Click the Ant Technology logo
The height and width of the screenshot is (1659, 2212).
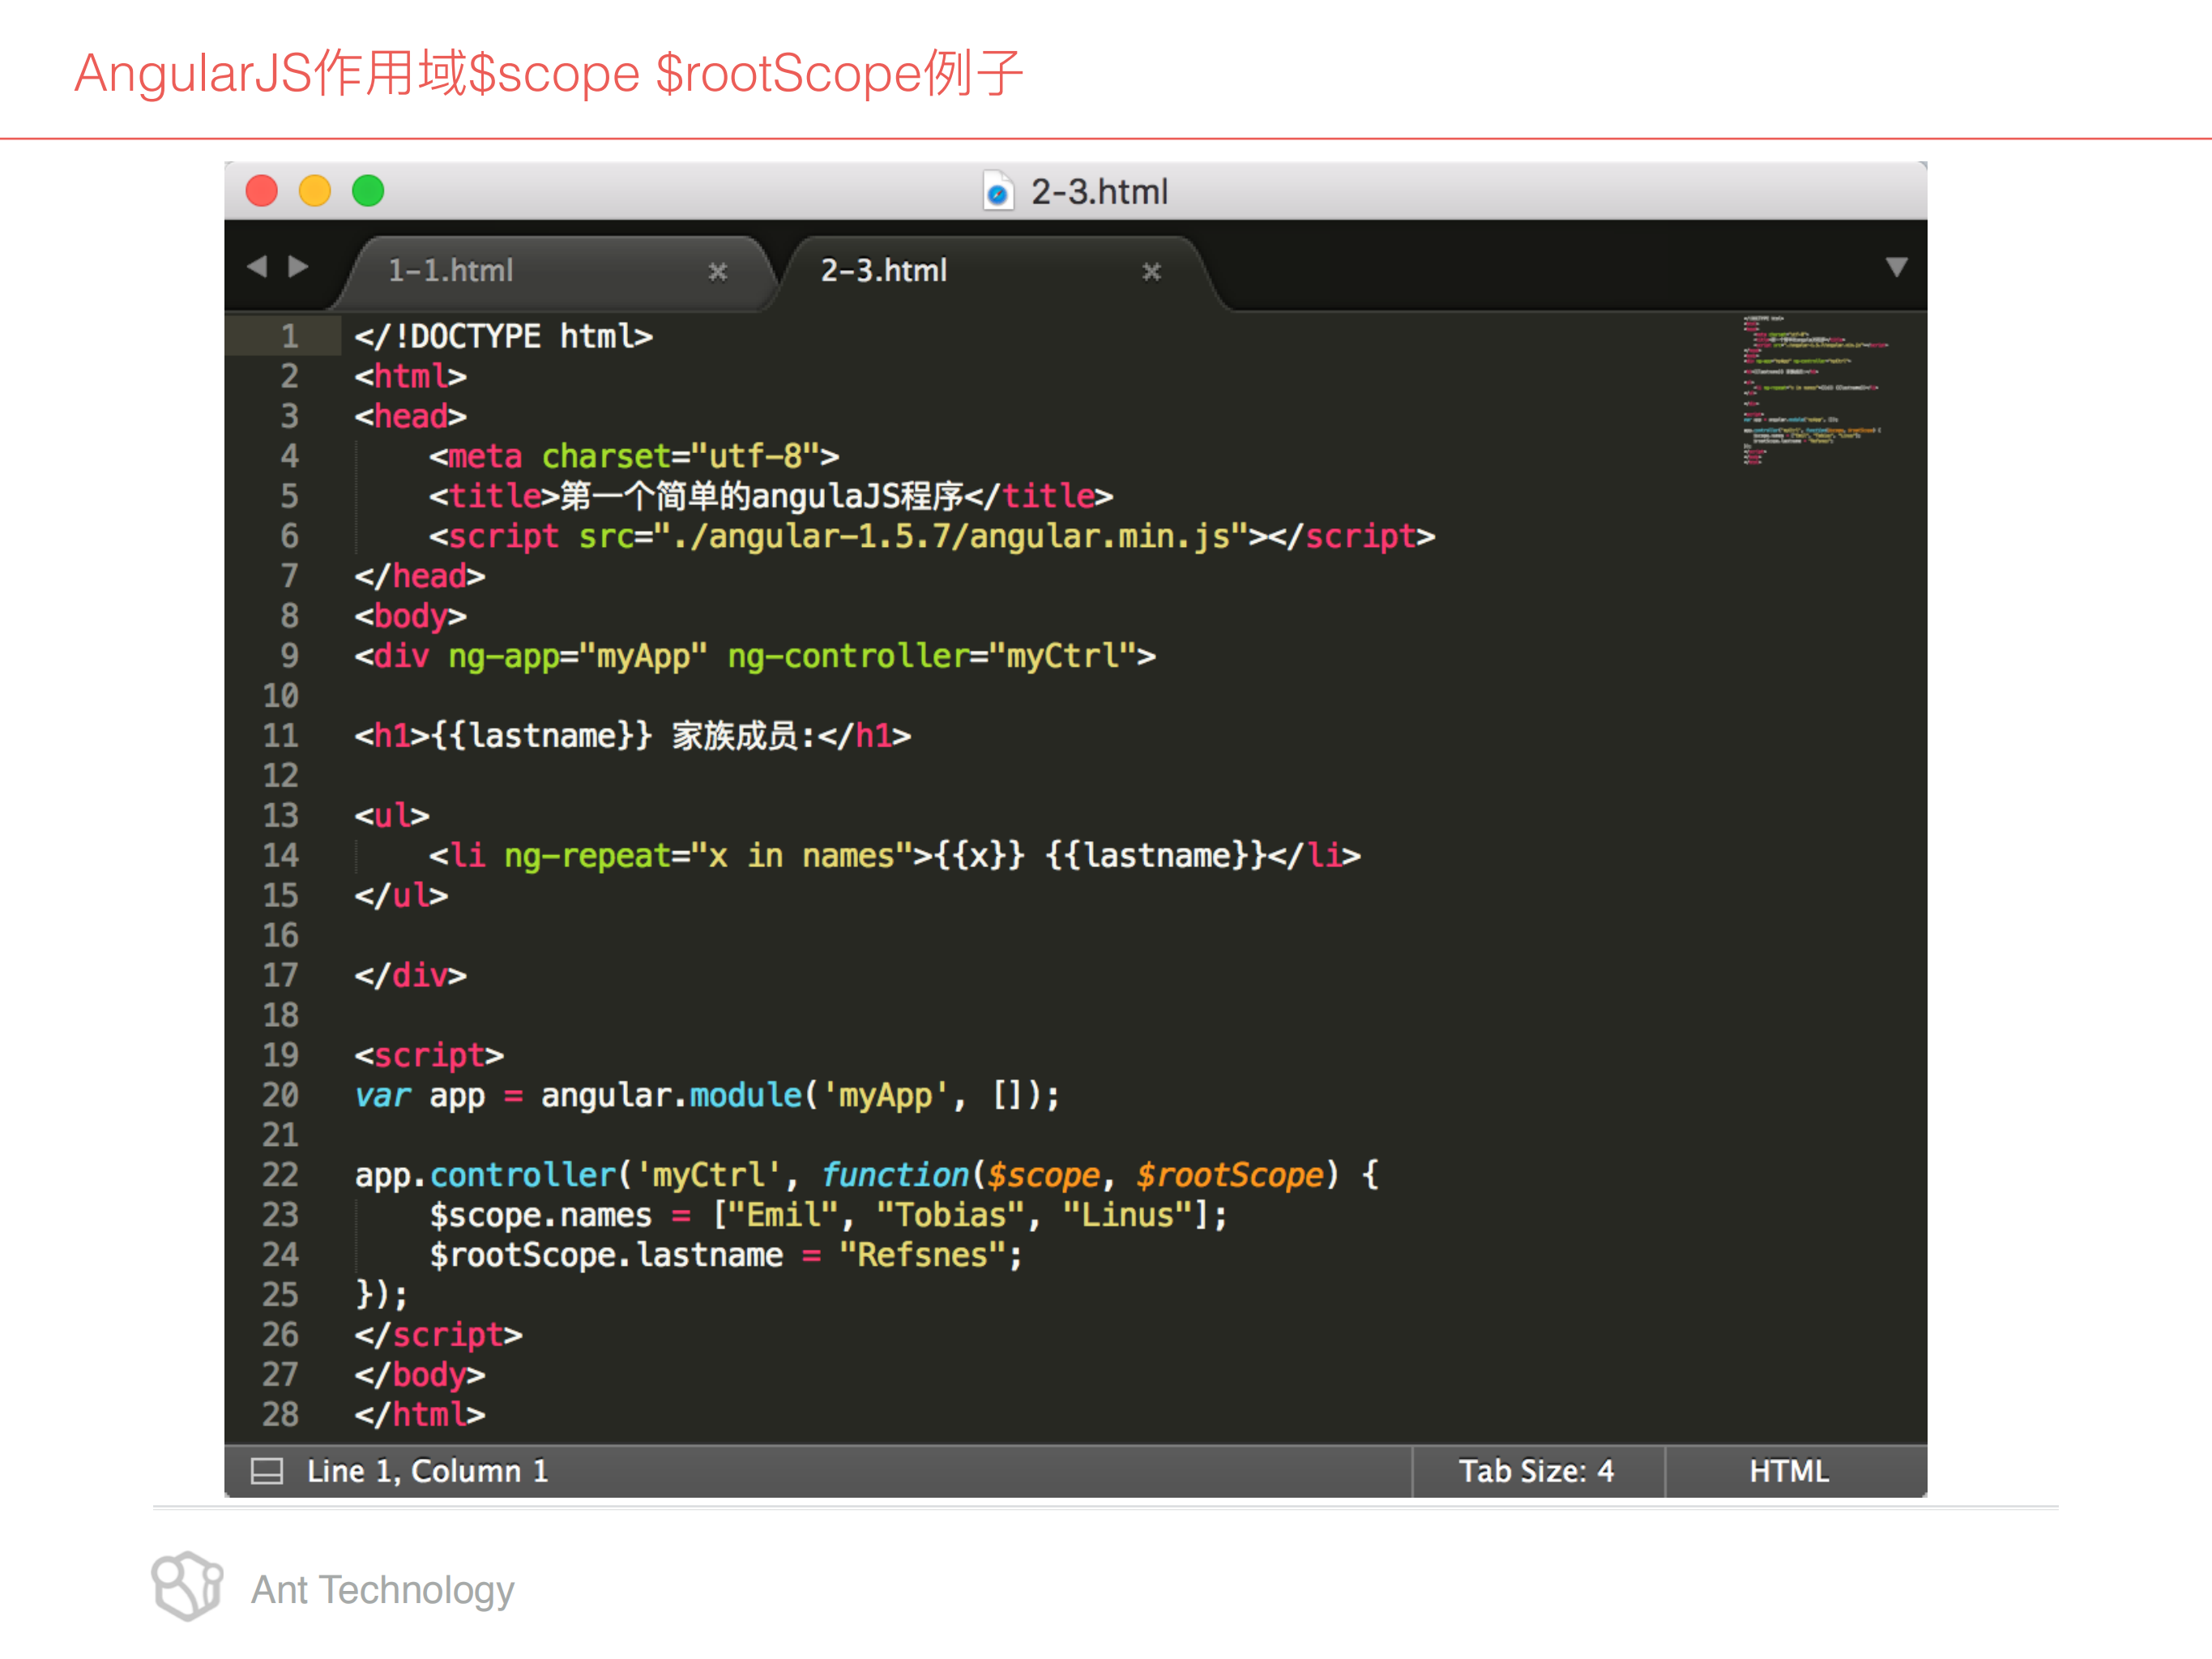coord(186,1586)
